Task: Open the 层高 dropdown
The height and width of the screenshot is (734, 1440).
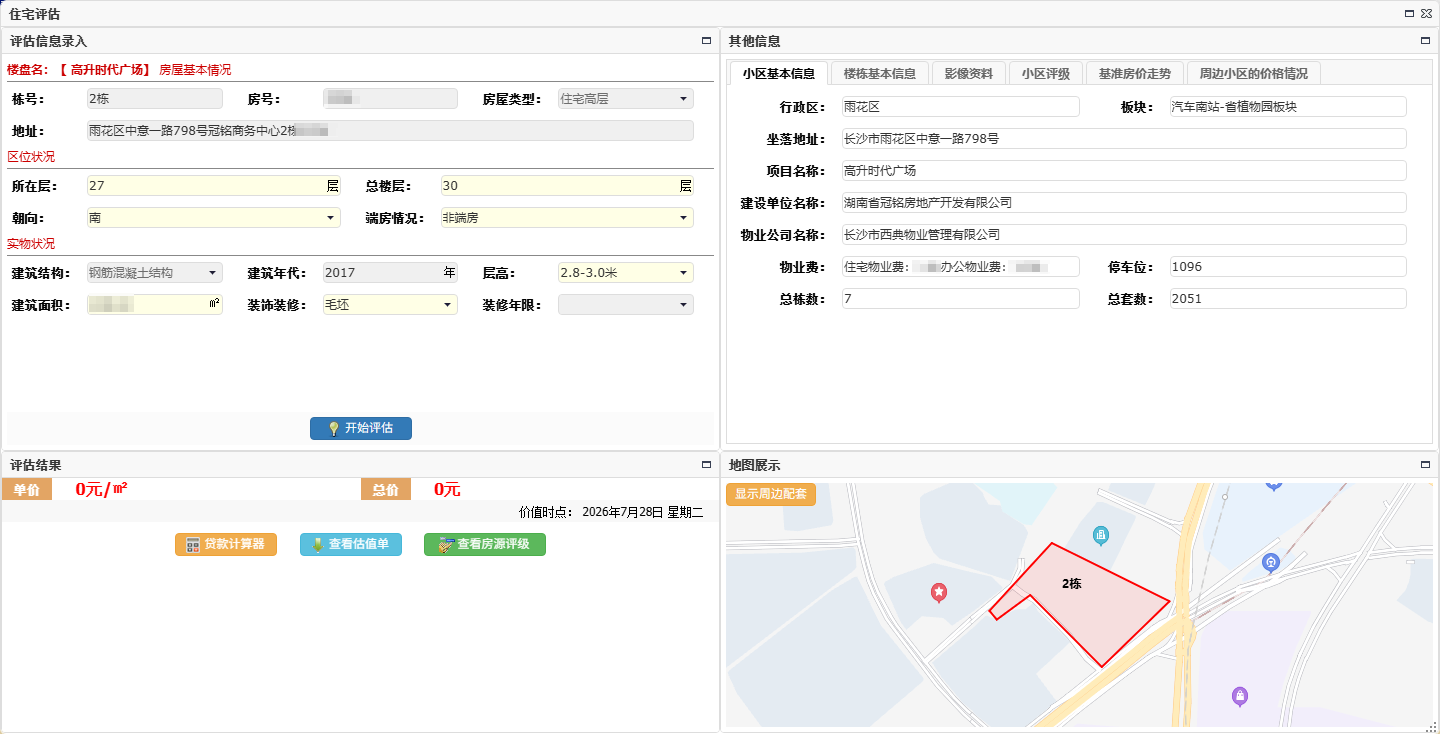Action: 684,273
